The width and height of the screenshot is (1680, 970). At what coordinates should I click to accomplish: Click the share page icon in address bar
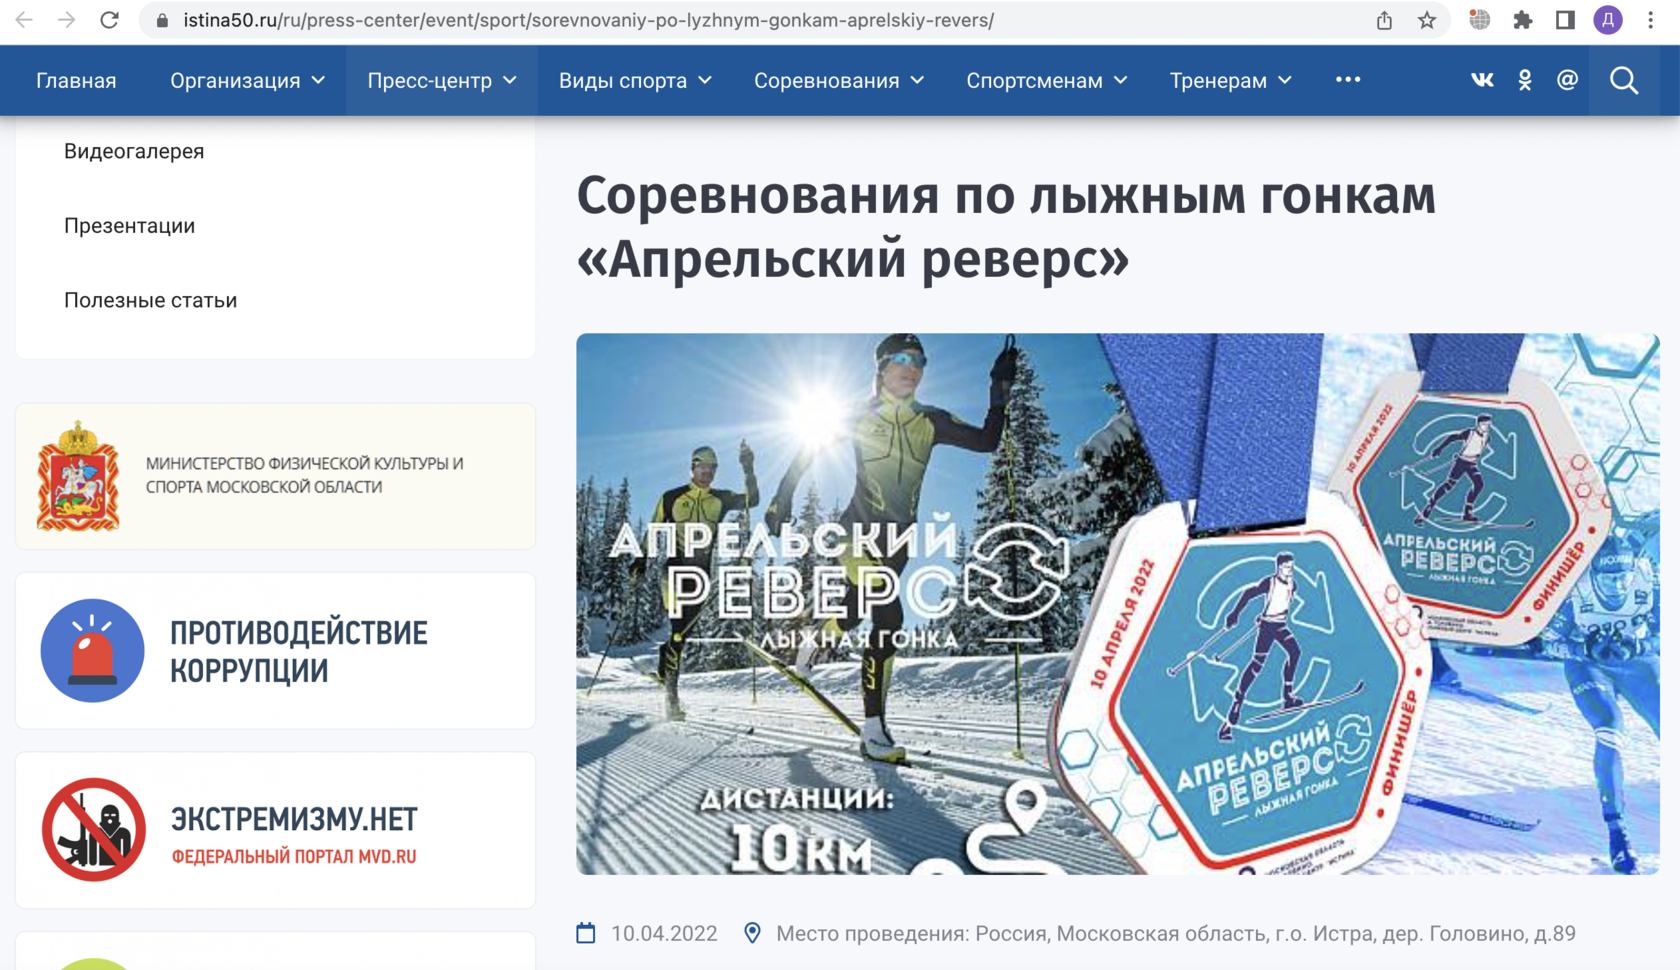coord(1384,20)
